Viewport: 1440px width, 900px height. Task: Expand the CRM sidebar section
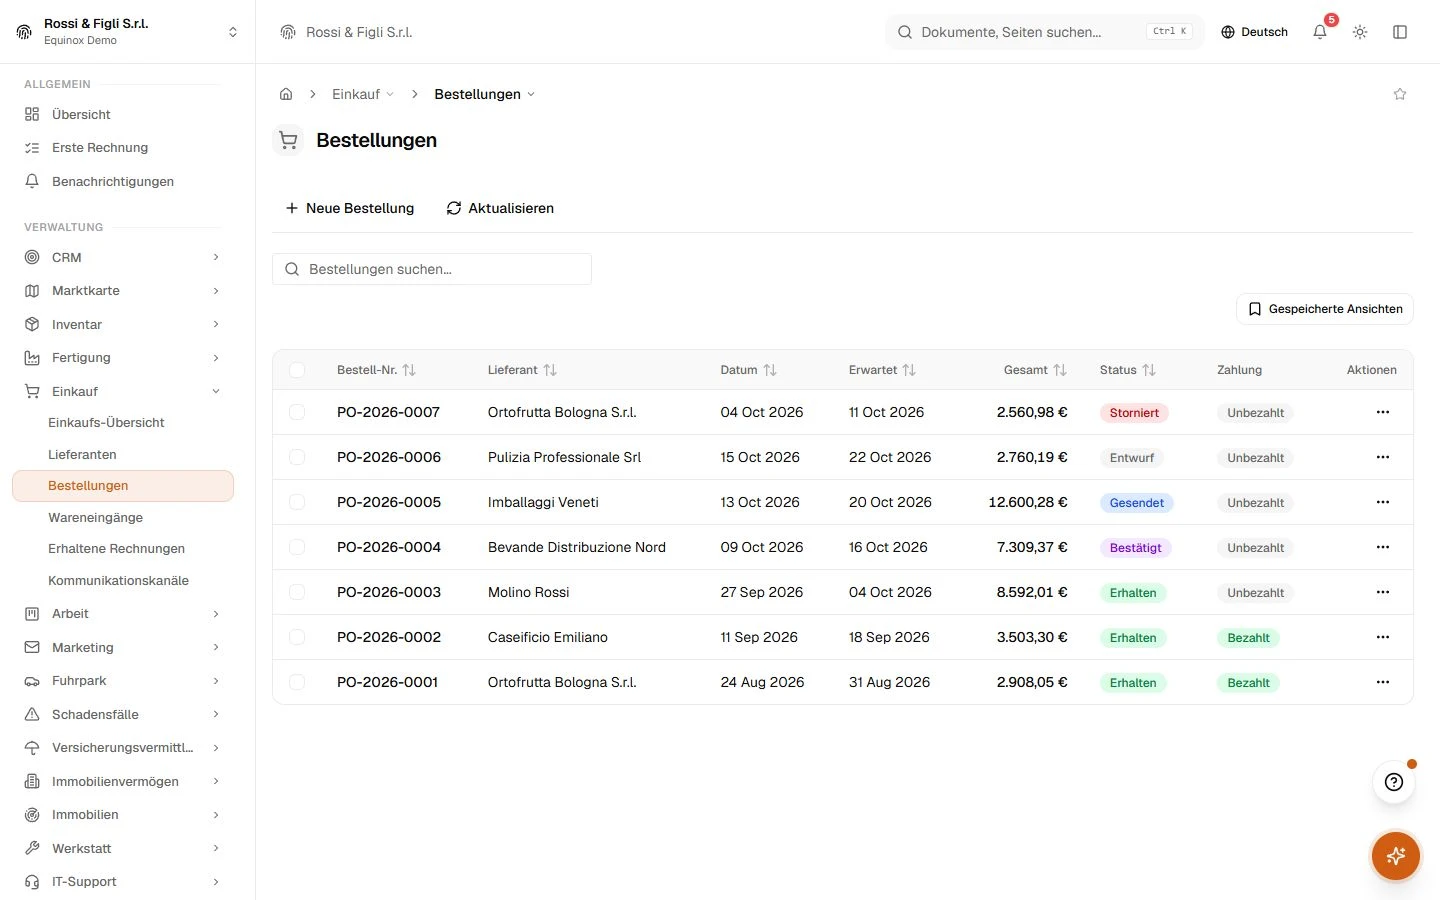pos(122,257)
